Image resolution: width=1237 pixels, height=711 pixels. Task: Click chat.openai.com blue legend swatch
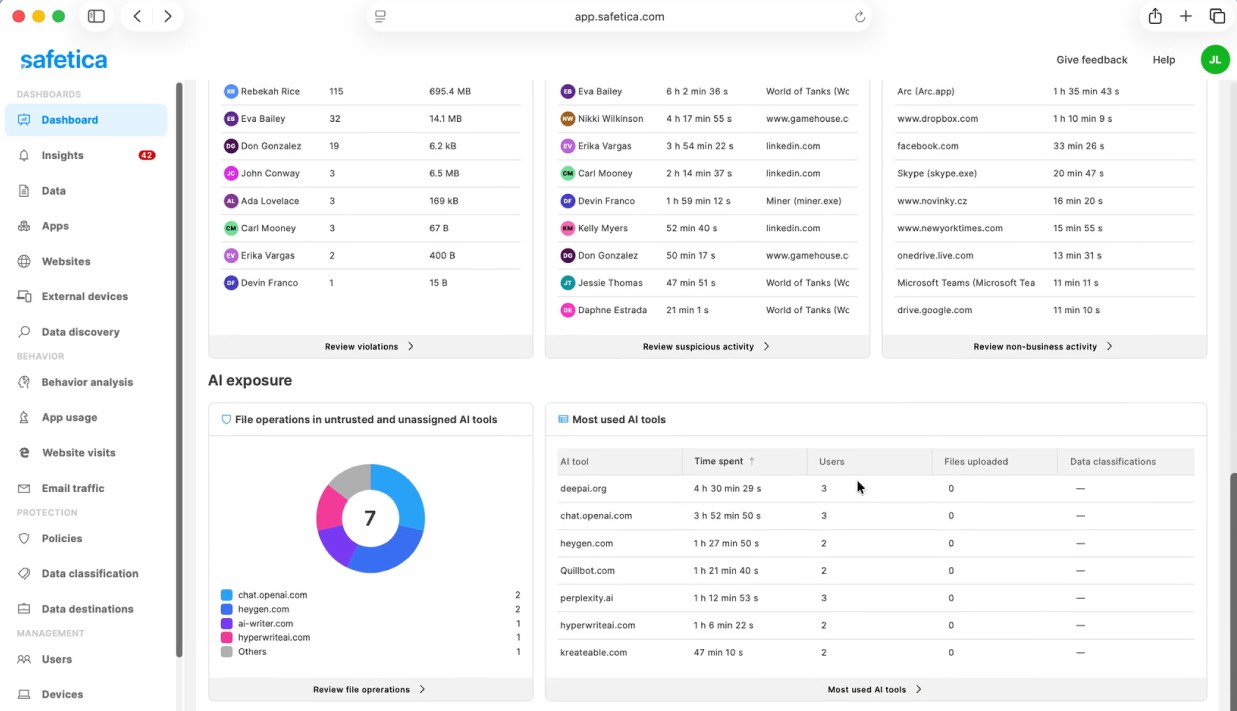[227, 595]
